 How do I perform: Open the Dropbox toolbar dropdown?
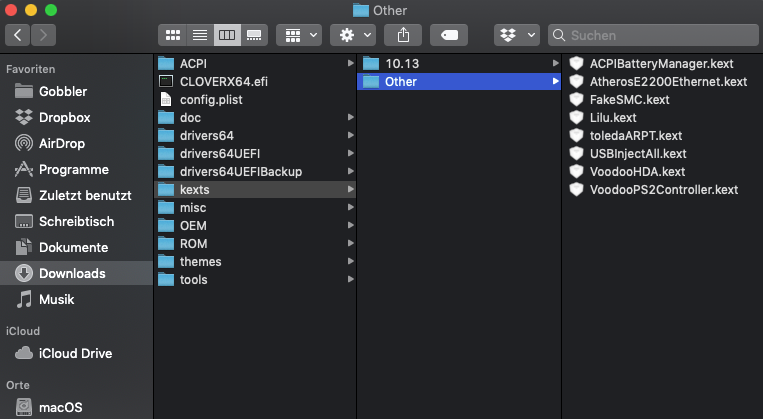click(517, 35)
